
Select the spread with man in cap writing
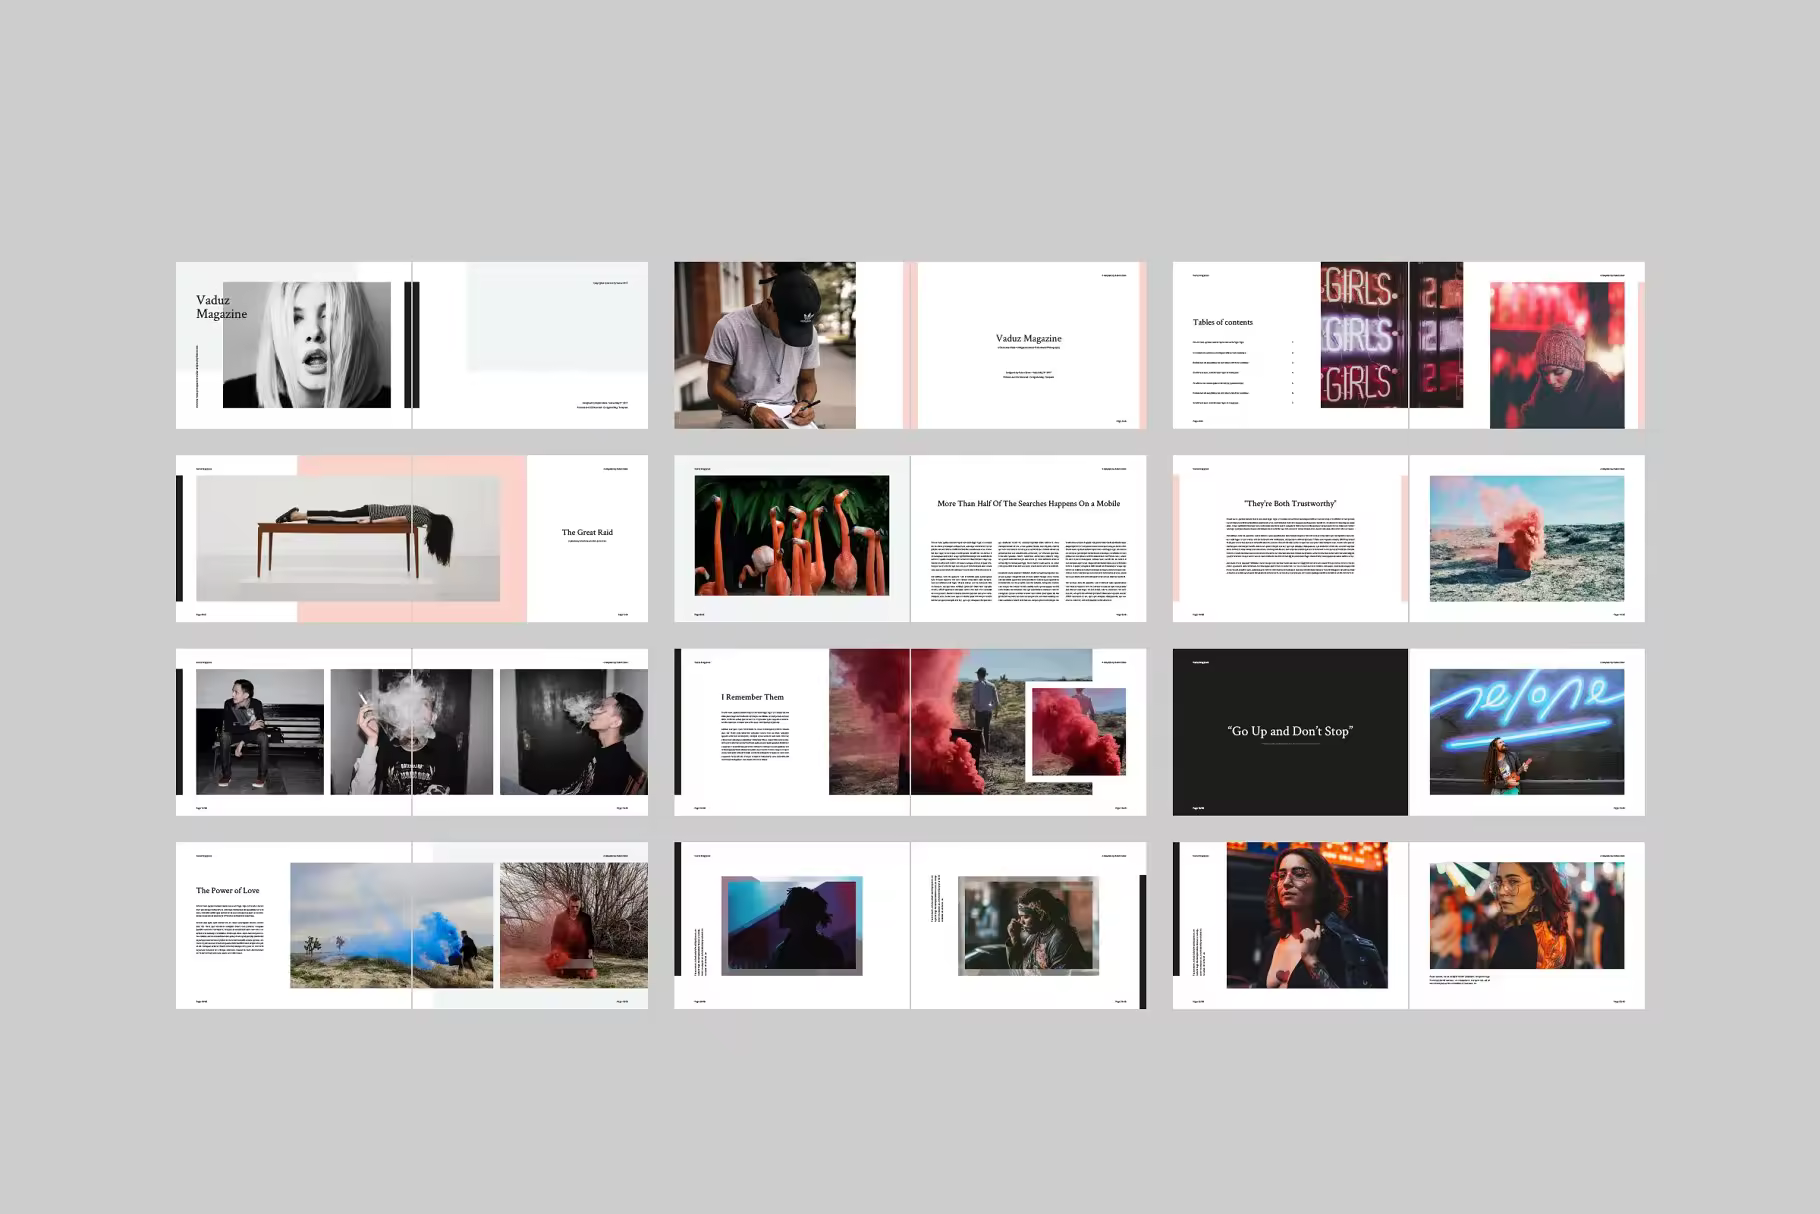tap(910, 345)
